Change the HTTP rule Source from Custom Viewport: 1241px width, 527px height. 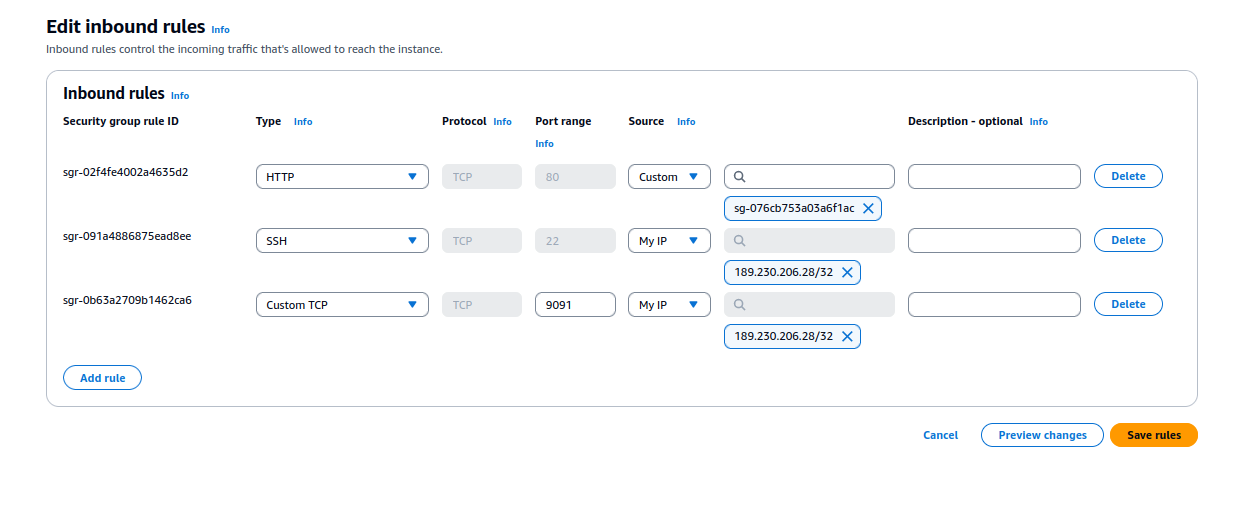click(x=669, y=177)
